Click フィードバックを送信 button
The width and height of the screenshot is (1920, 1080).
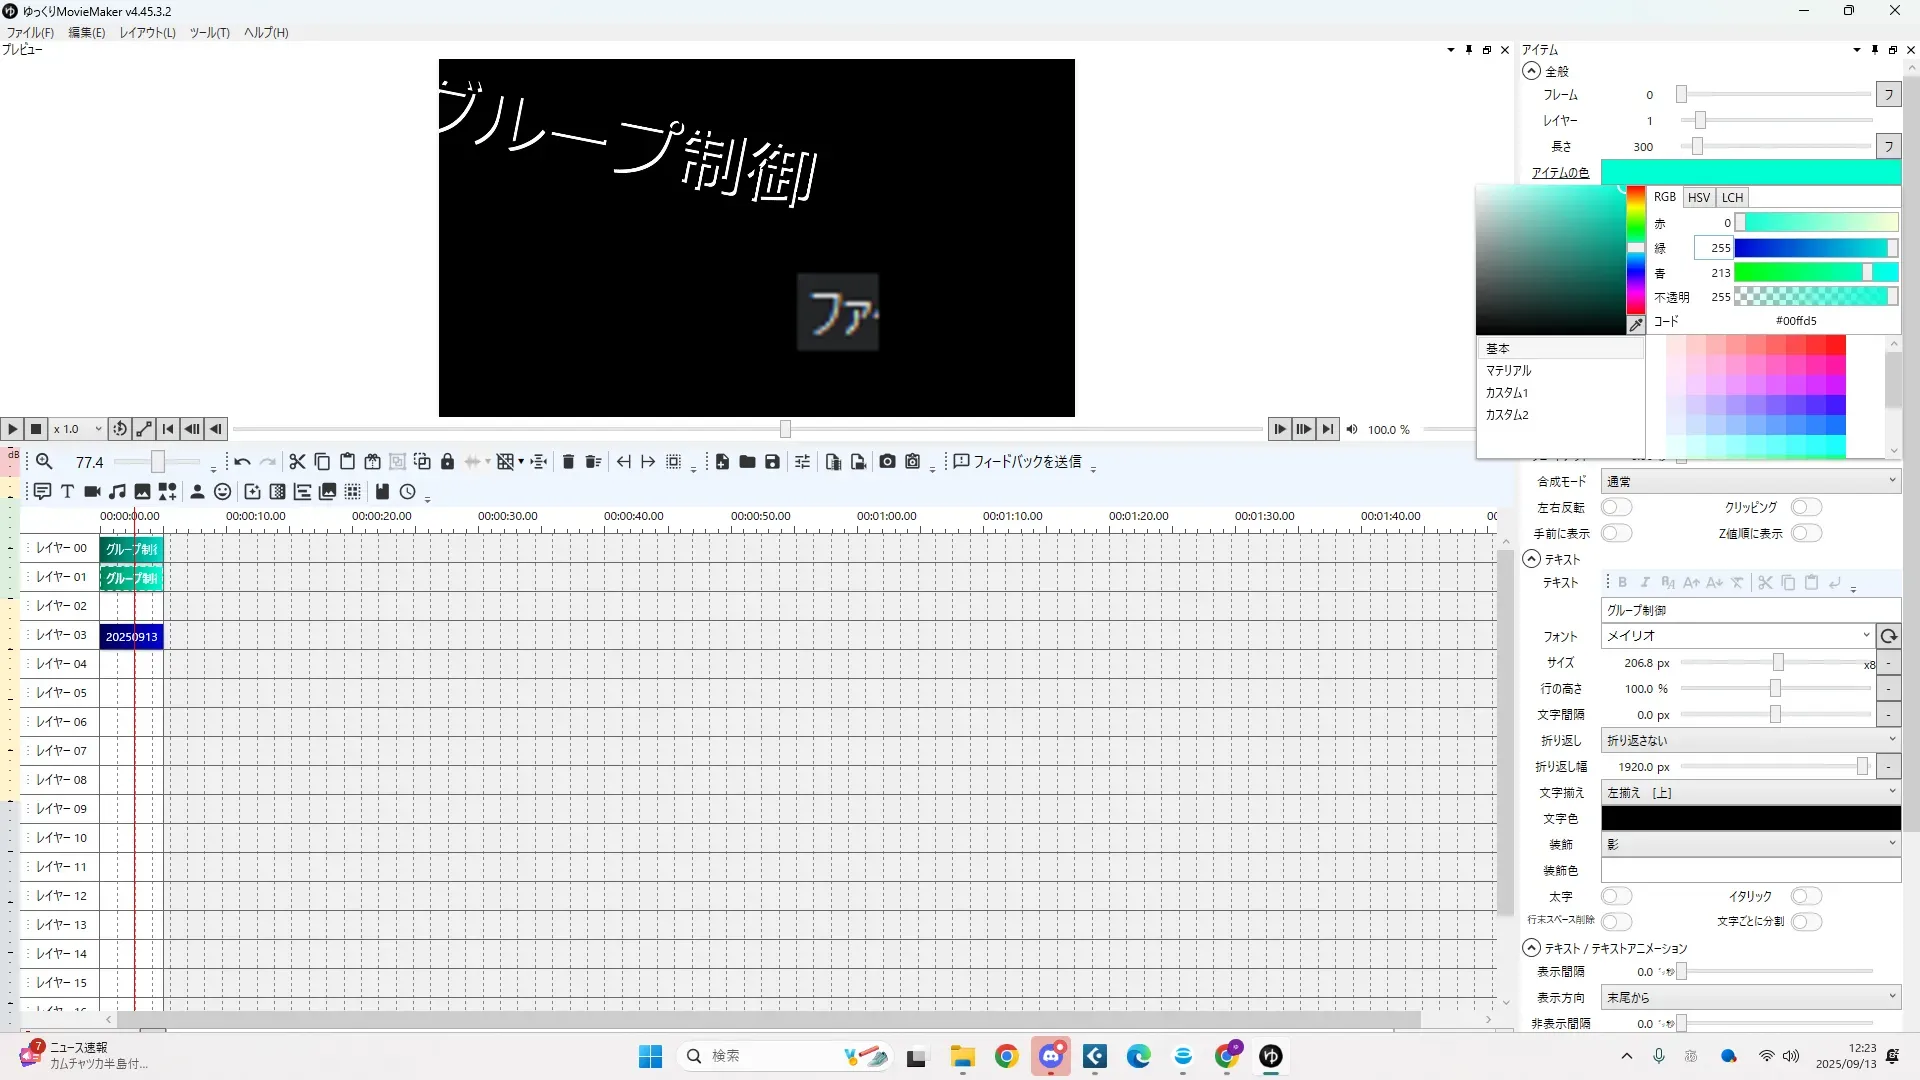coord(1018,462)
